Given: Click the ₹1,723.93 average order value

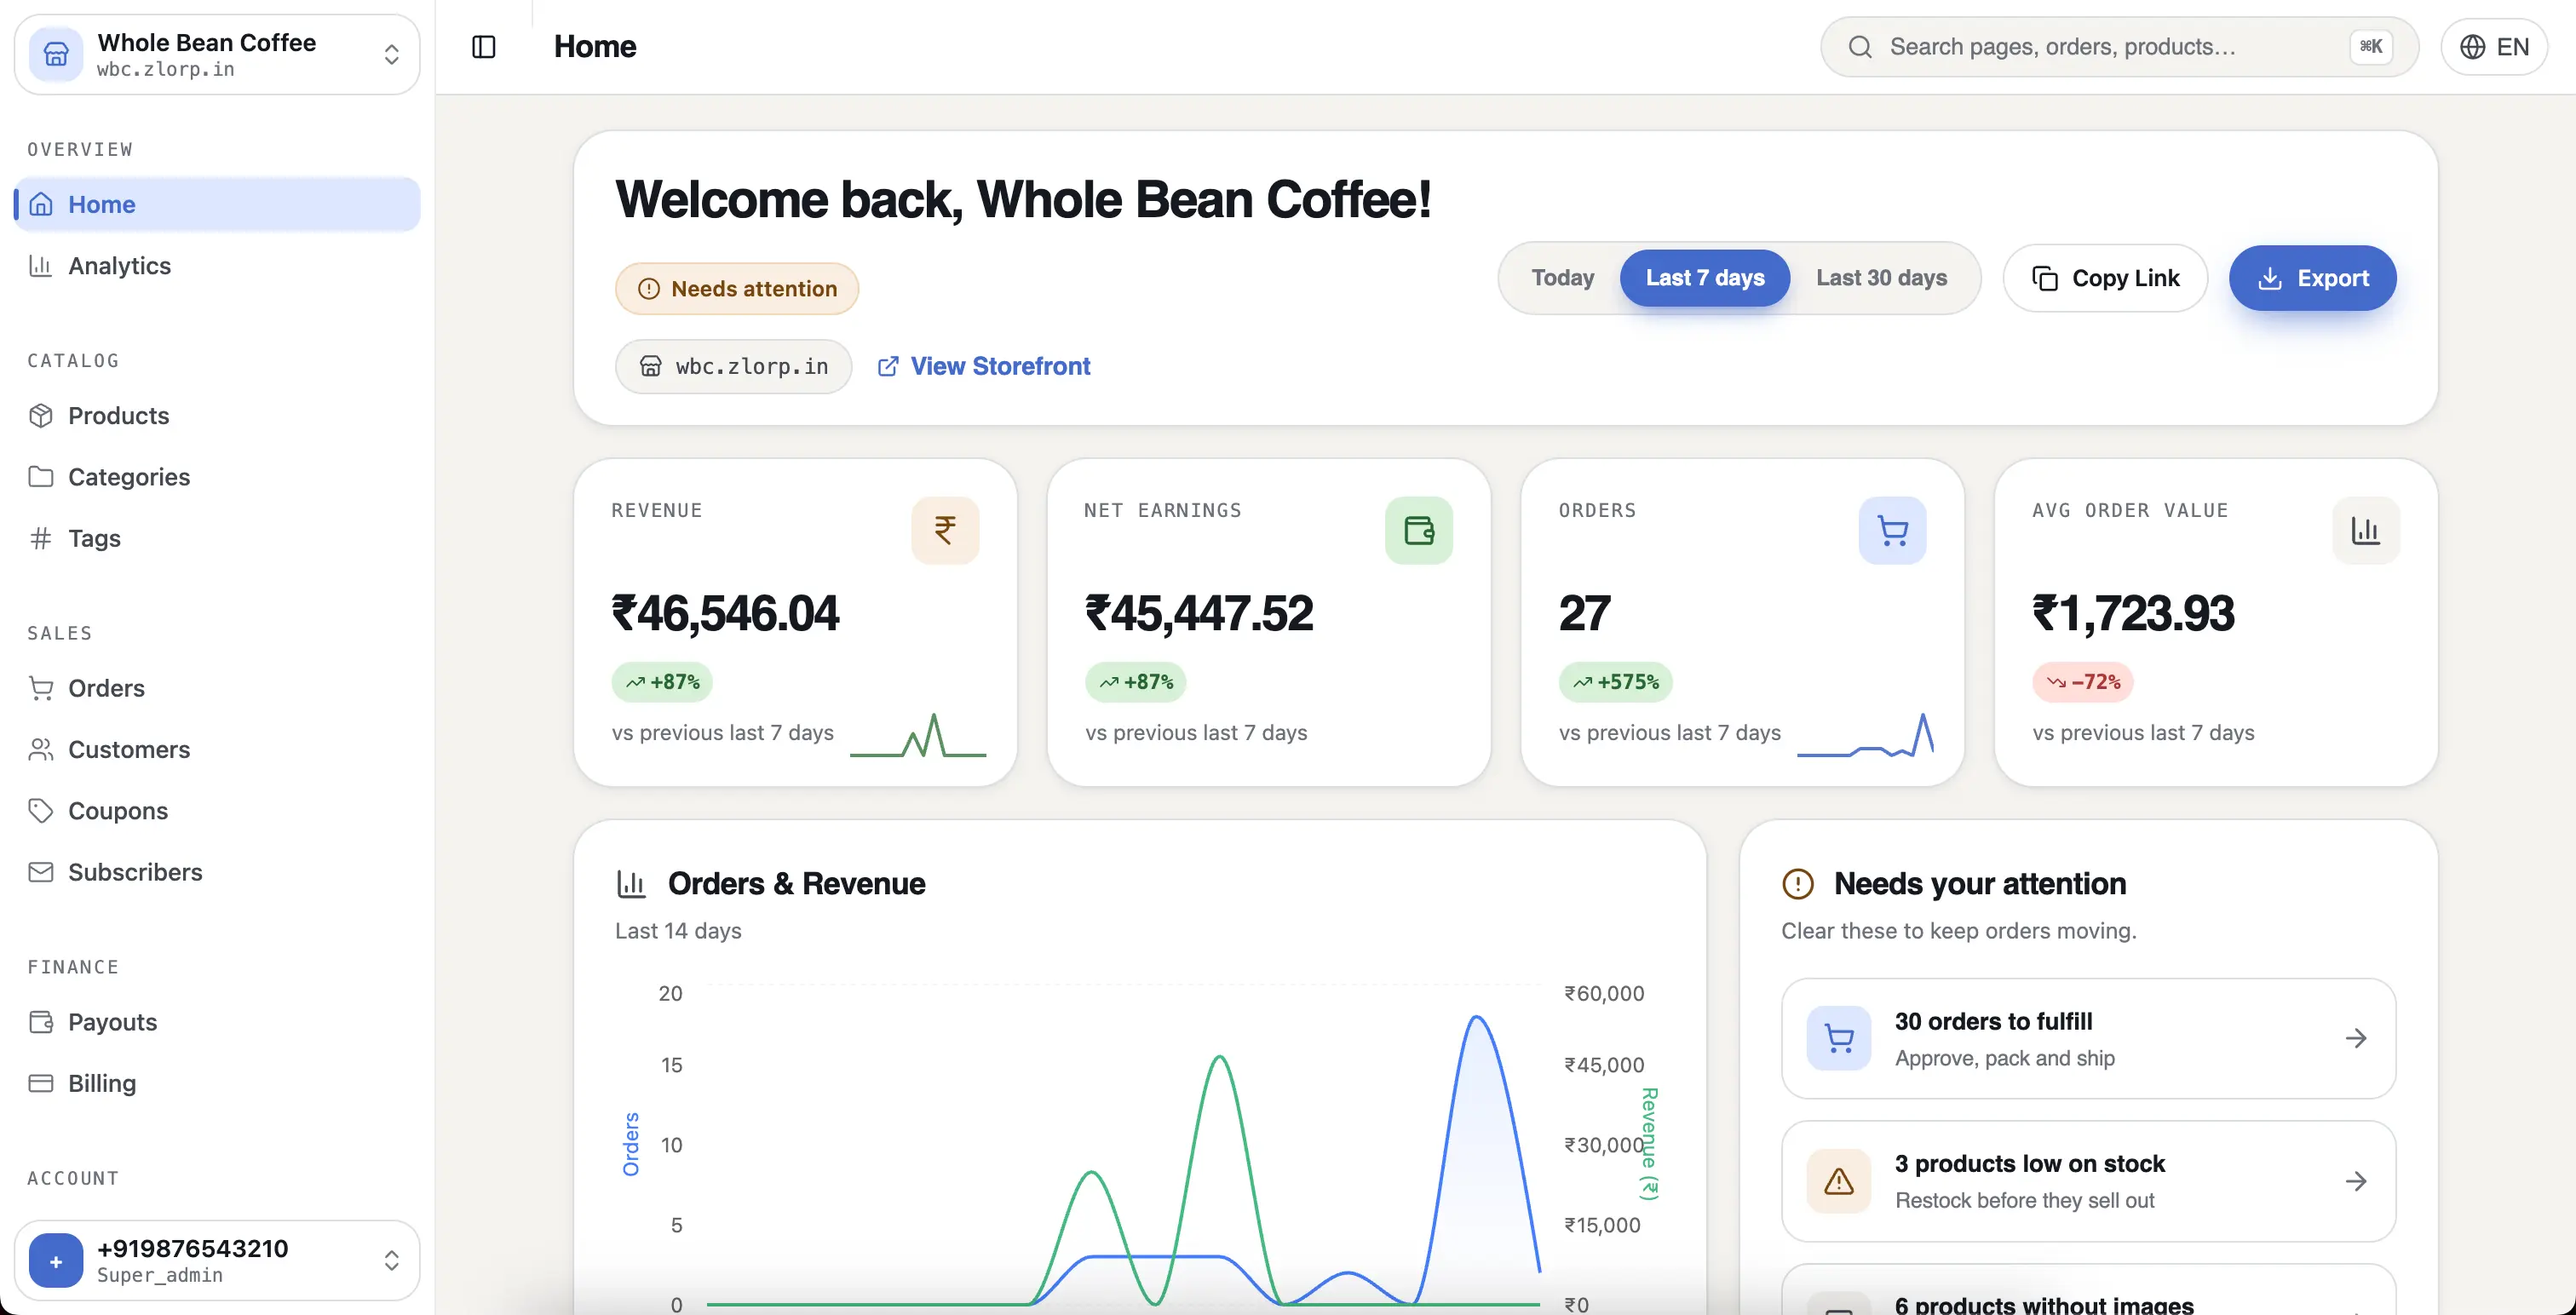Looking at the screenshot, I should [x=2132, y=613].
